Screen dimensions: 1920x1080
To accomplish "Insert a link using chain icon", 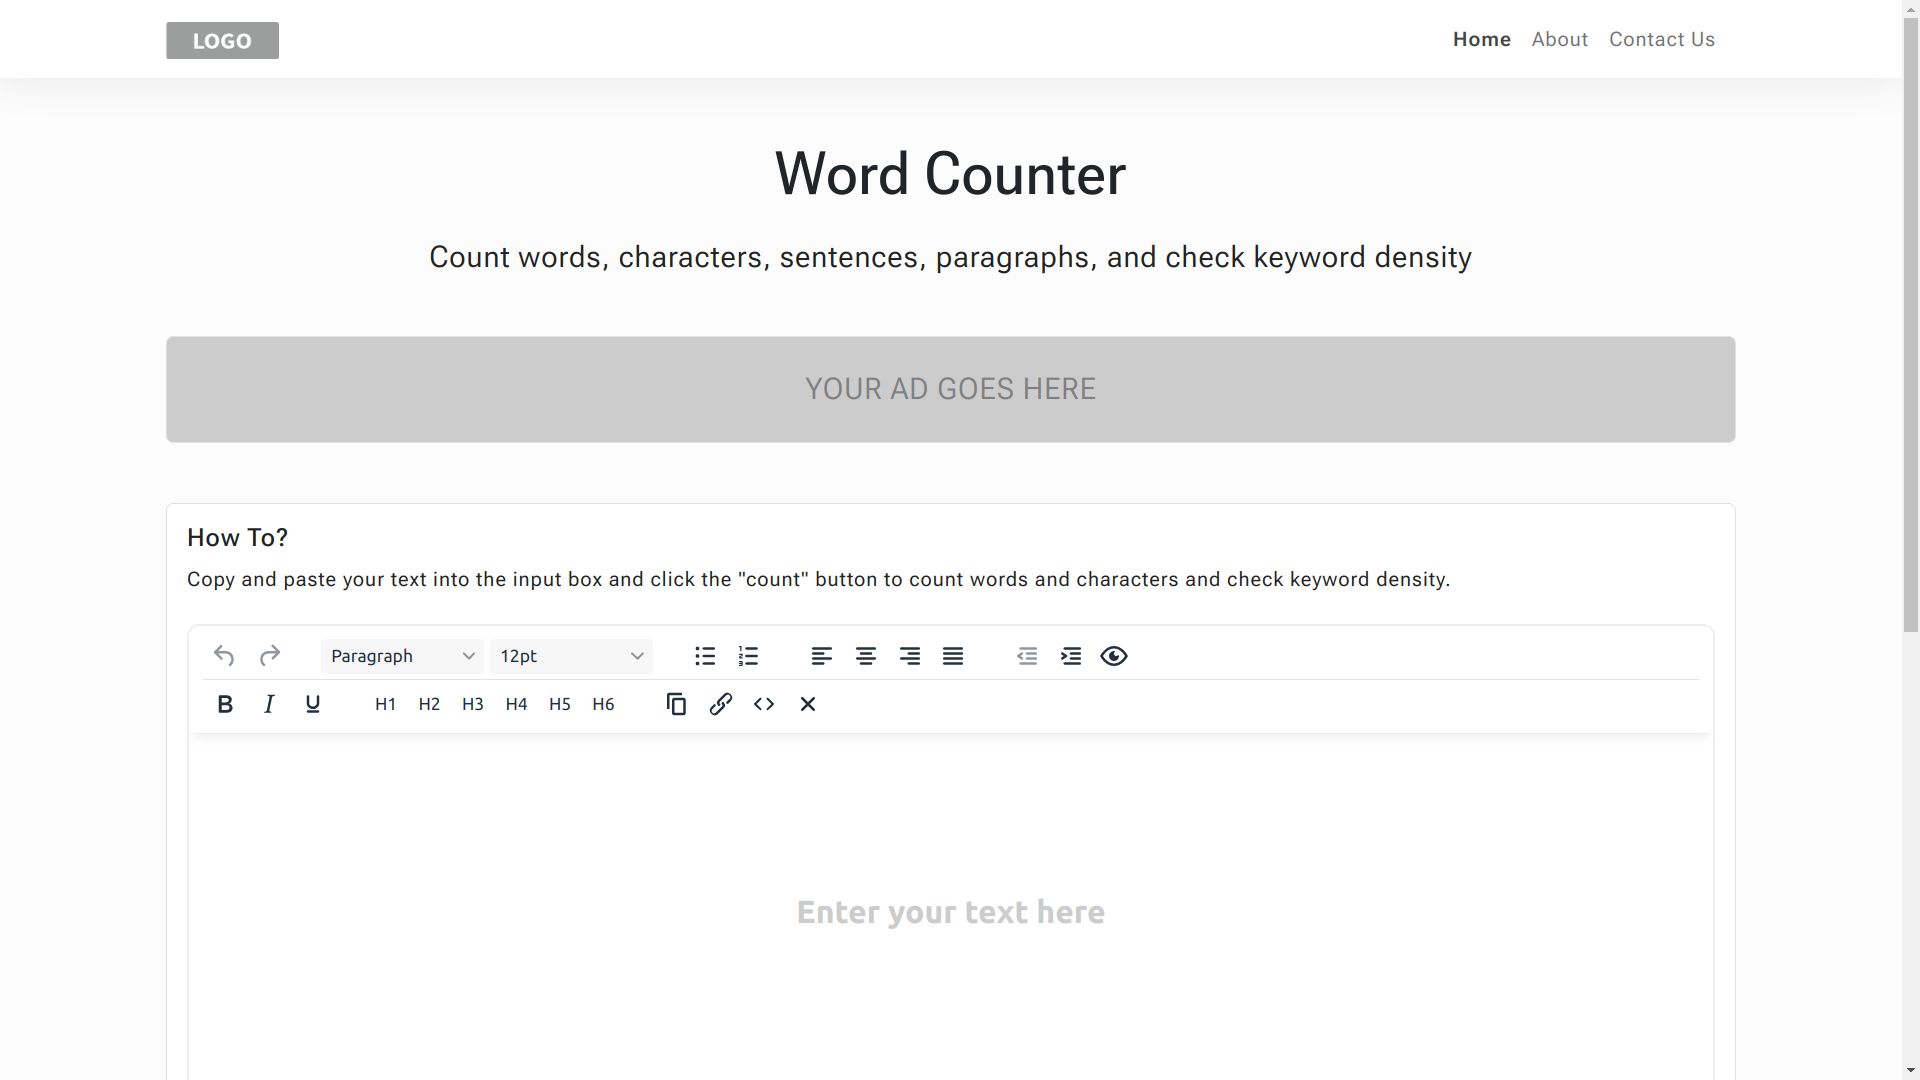I will click(x=720, y=704).
